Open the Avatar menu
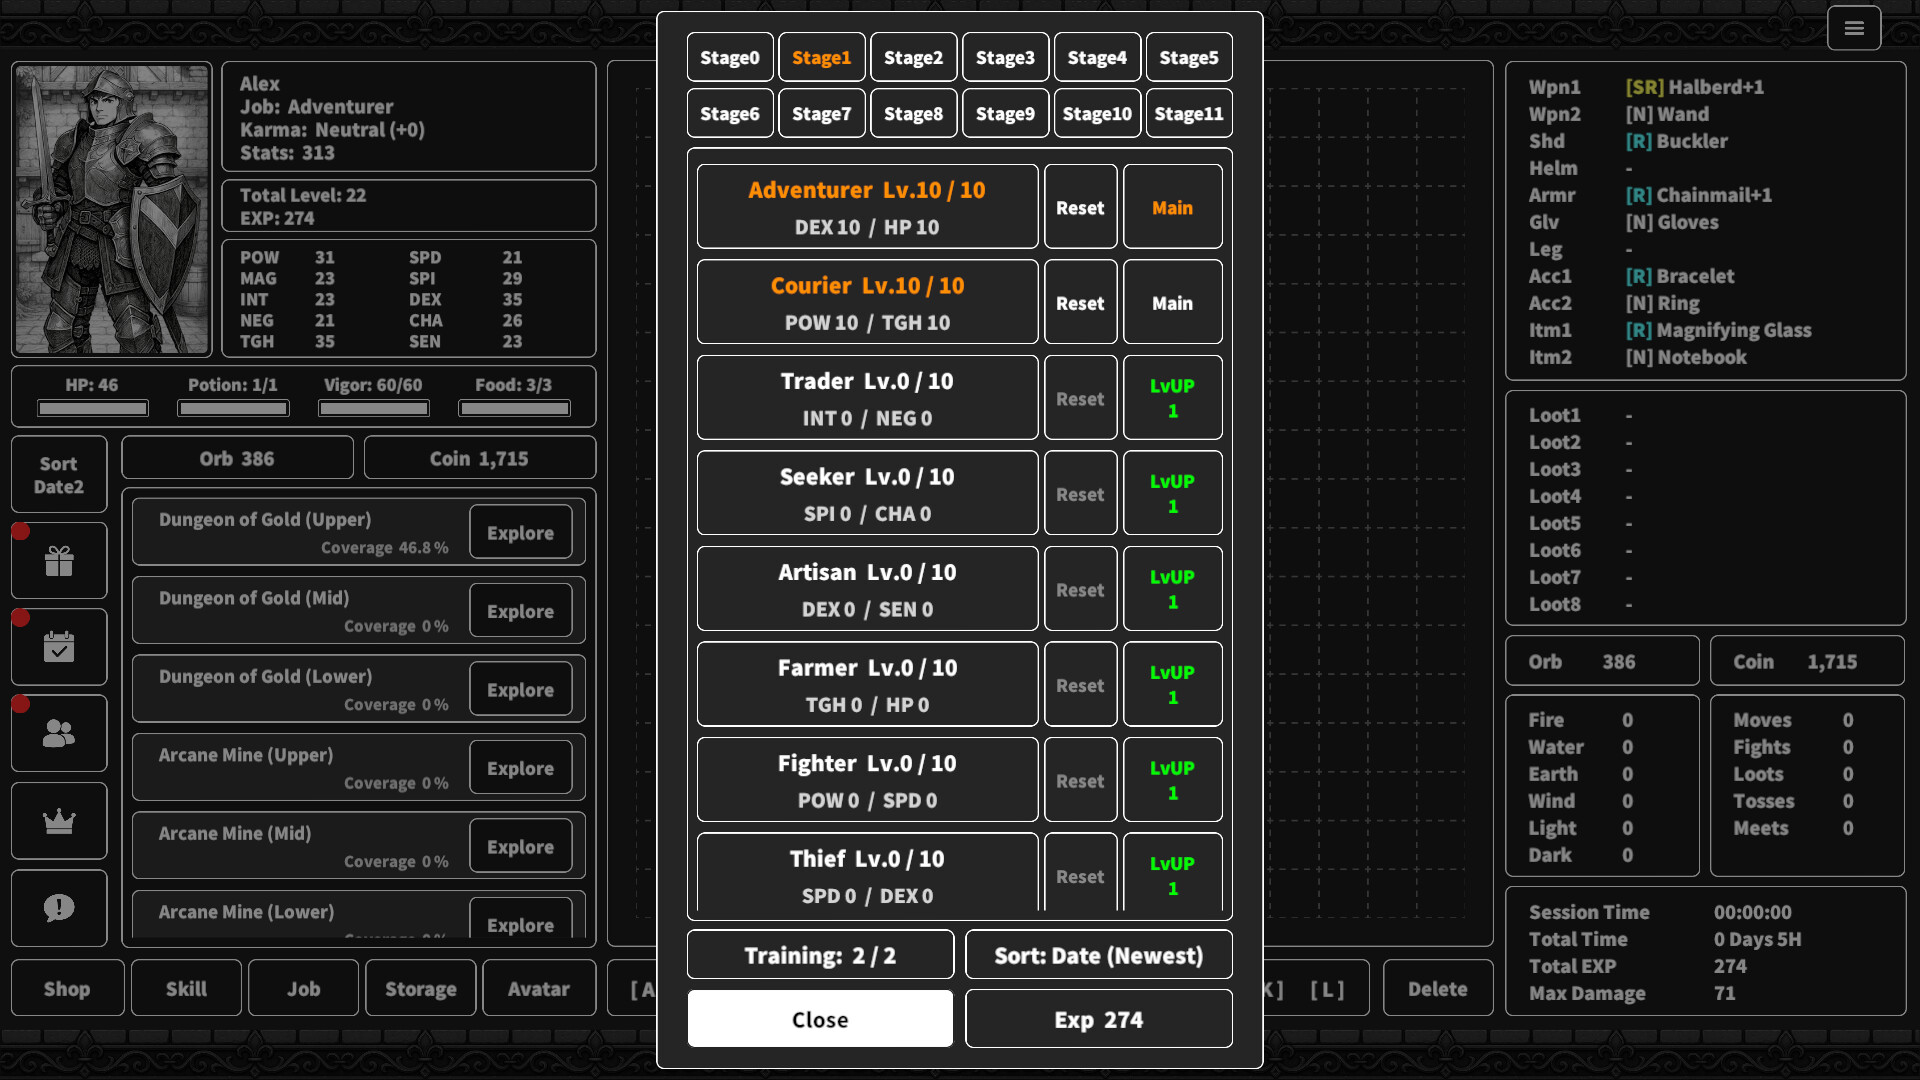 coord(538,988)
